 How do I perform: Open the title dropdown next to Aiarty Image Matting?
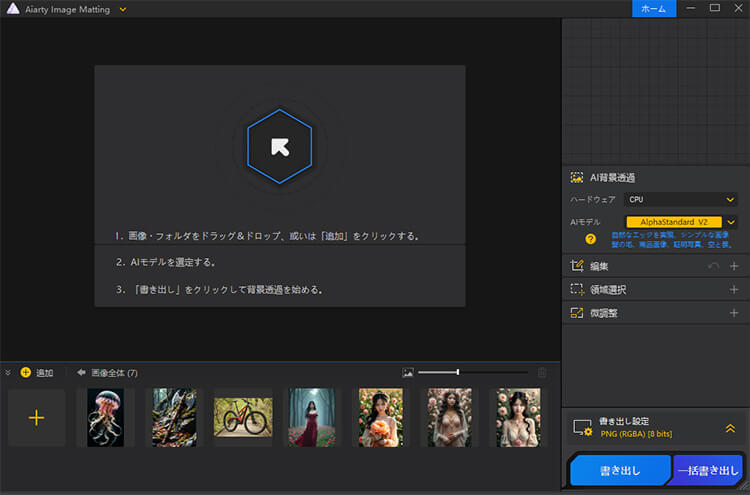click(x=123, y=9)
